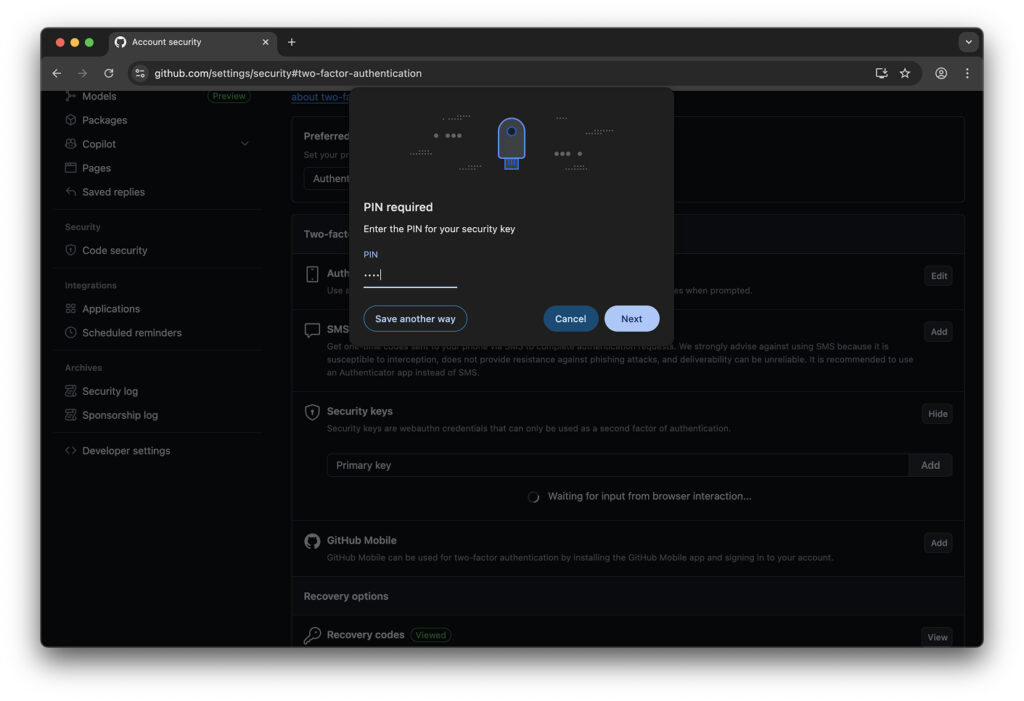Viewport: 1024px width, 701px height.
Task: Close the Account security tab
Action: tap(265, 42)
